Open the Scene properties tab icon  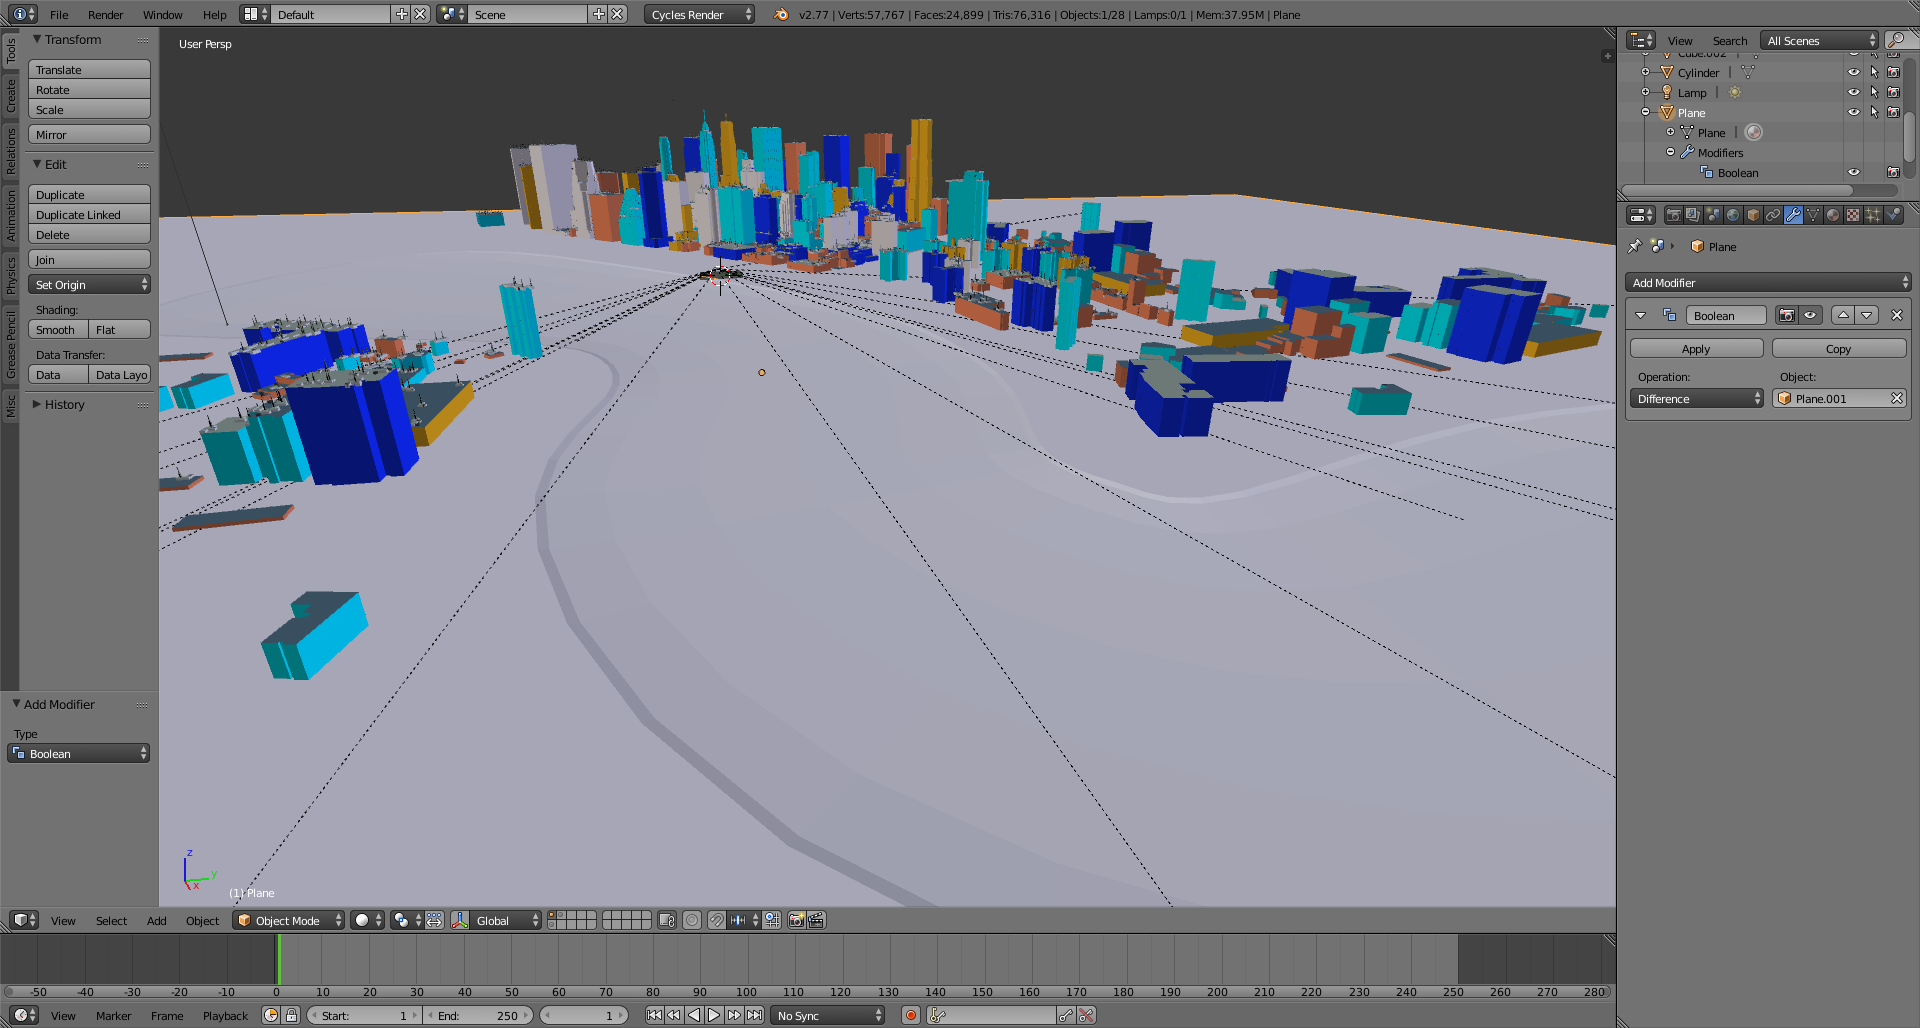(1713, 215)
